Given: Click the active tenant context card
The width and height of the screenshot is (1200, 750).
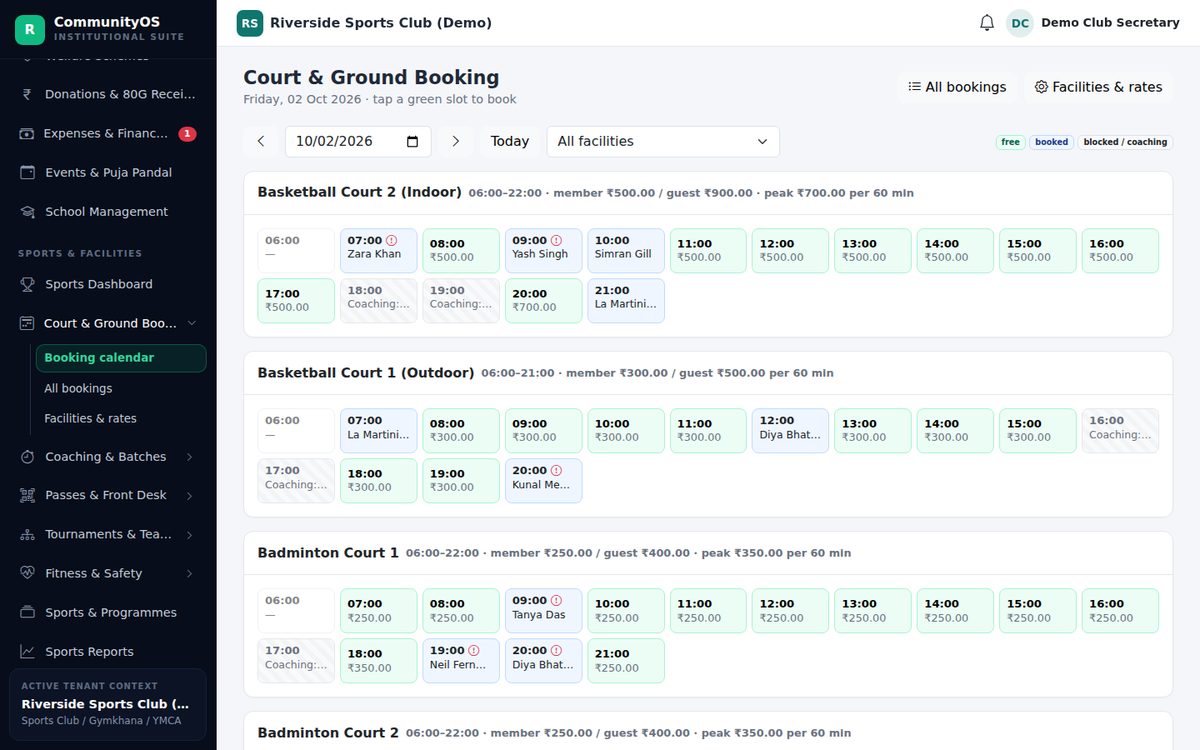Looking at the screenshot, I should (108, 705).
